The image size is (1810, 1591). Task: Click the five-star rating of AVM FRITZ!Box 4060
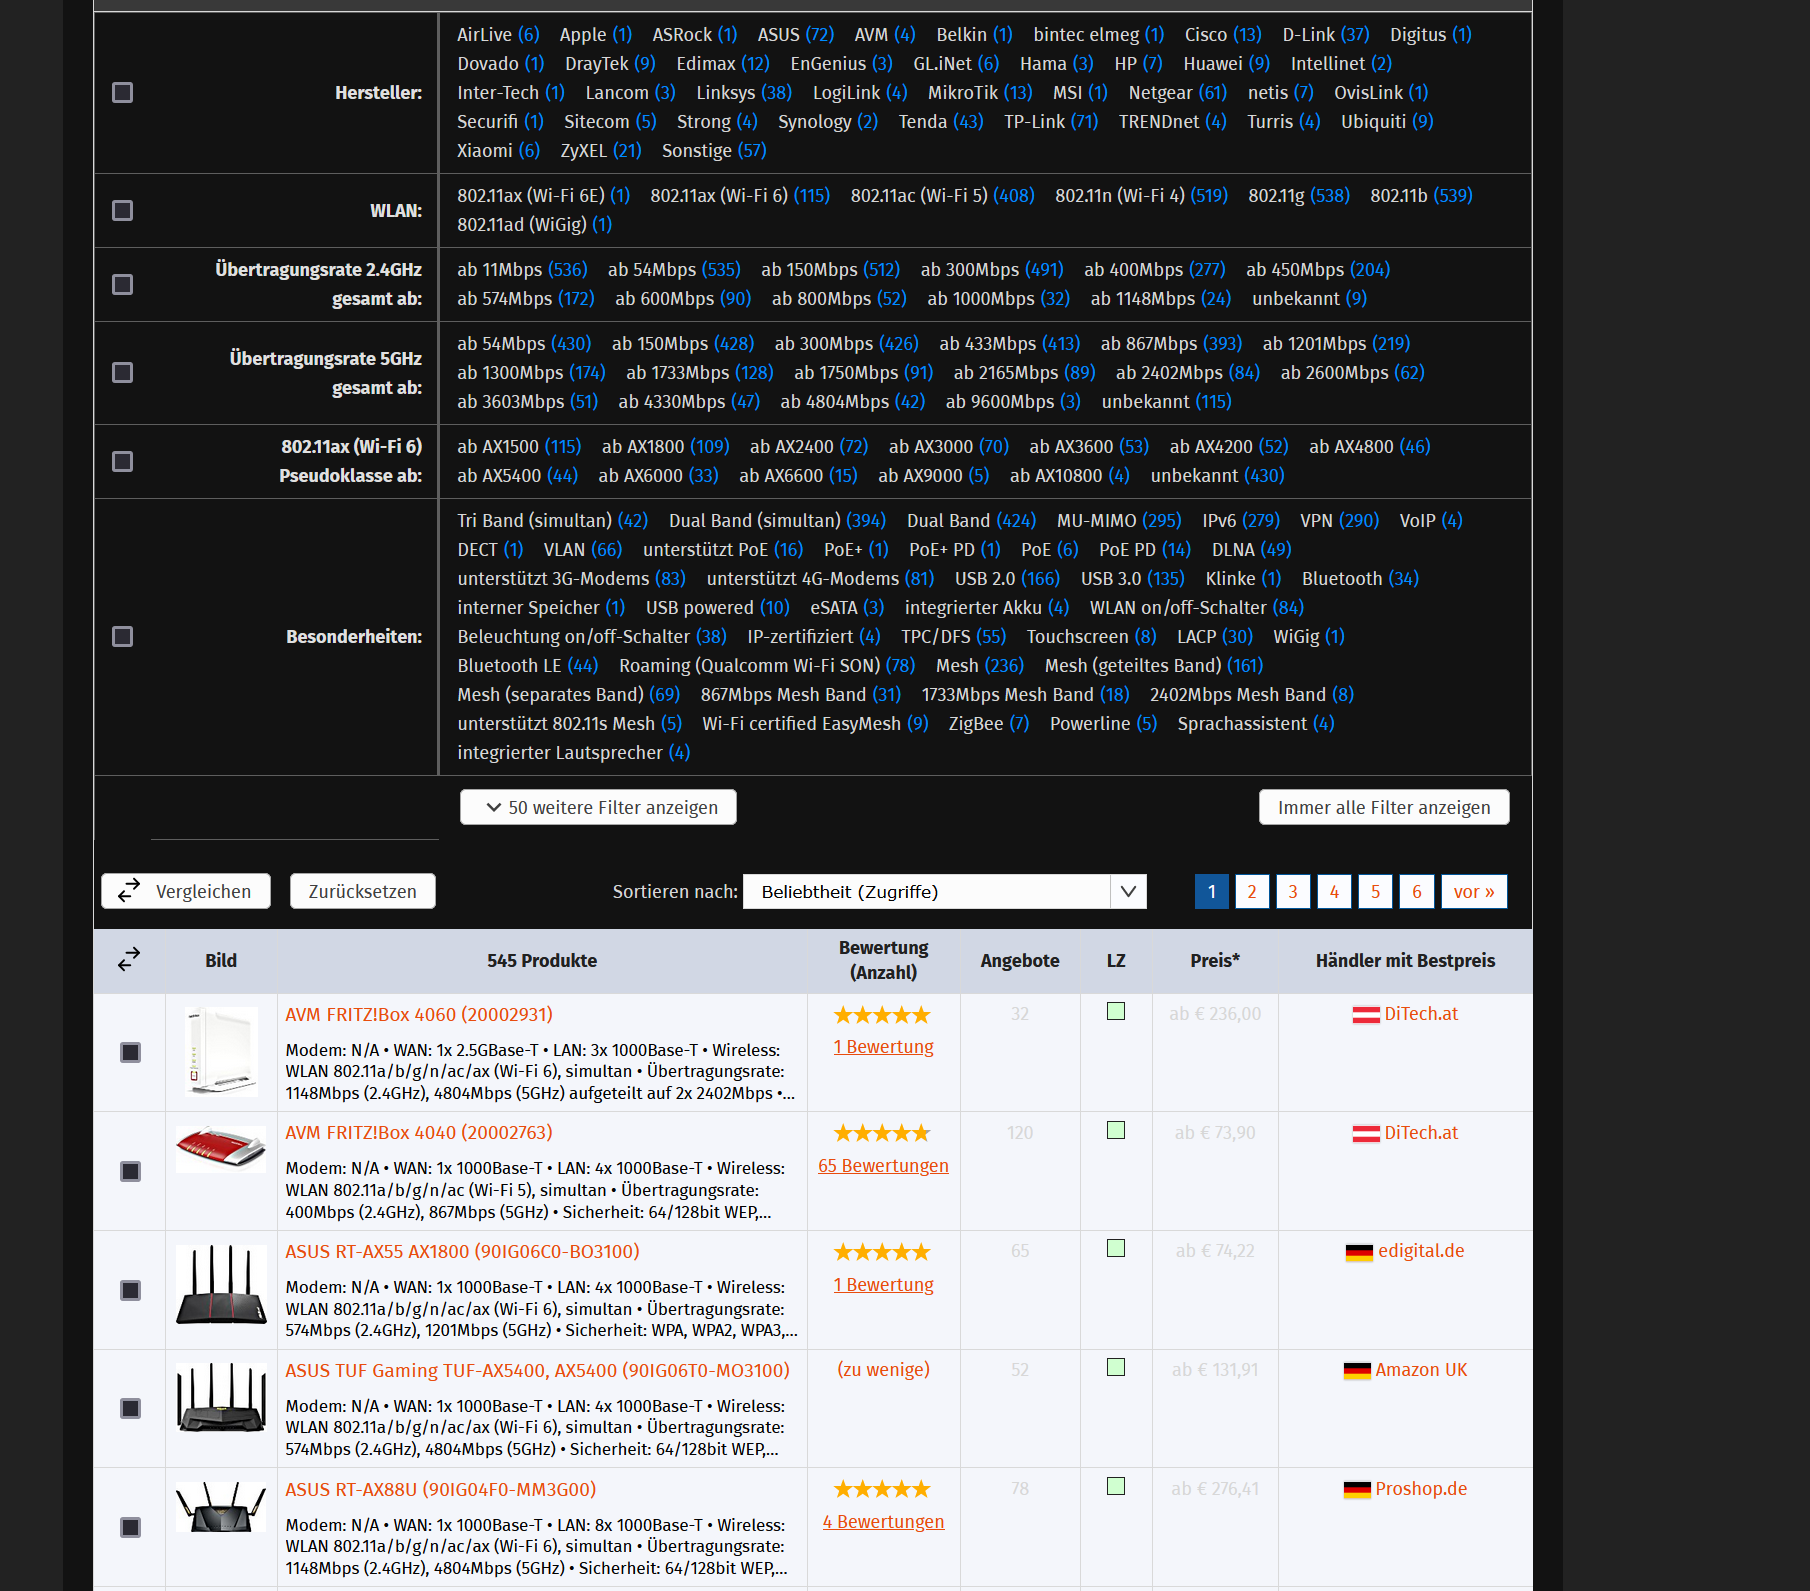[x=883, y=1015]
